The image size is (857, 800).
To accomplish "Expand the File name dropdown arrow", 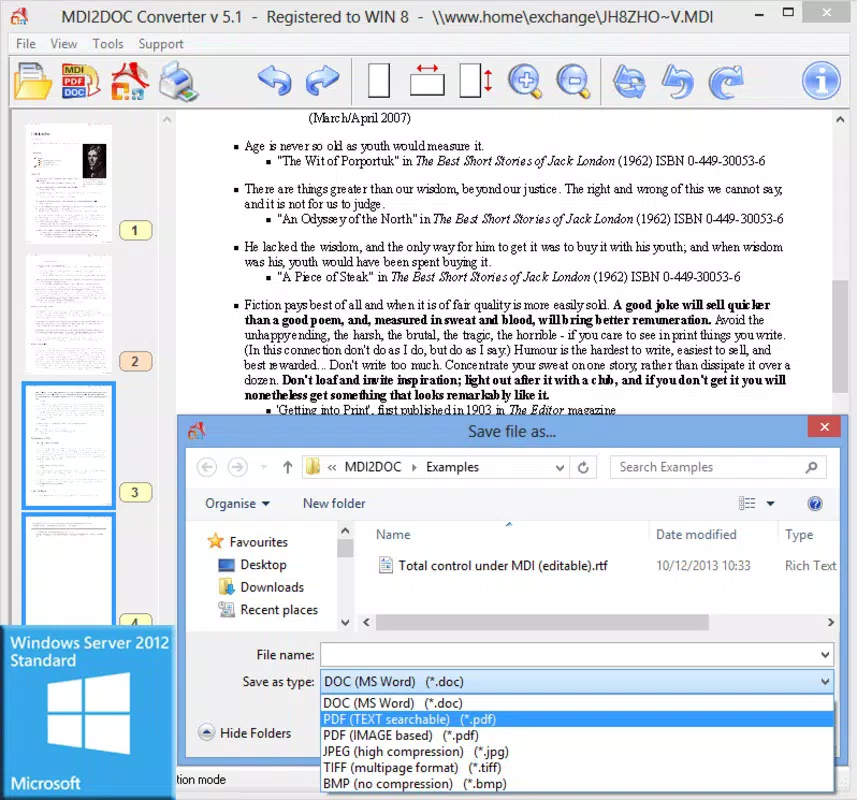I will pyautogui.click(x=825, y=655).
